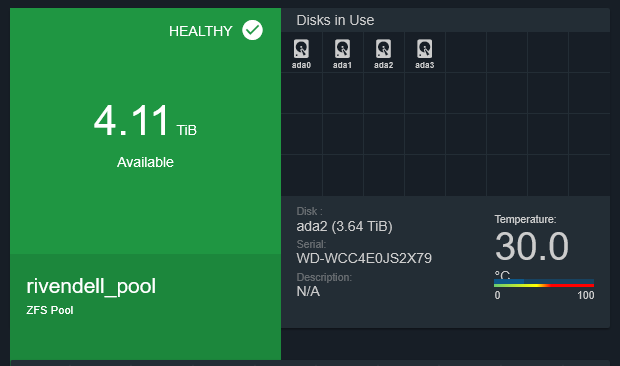The image size is (620, 366).
Task: Select the ada0 disk icon
Action: [301, 49]
